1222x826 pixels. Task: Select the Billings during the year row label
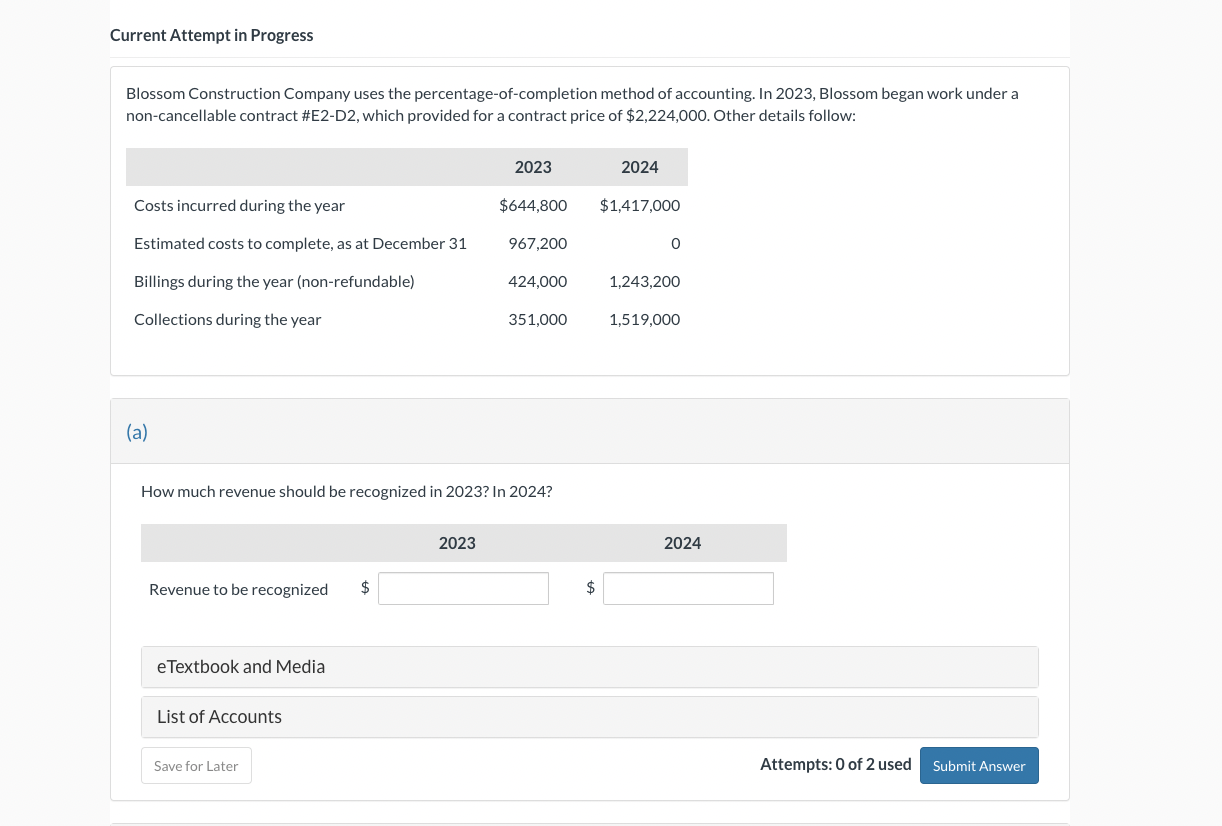(x=274, y=282)
